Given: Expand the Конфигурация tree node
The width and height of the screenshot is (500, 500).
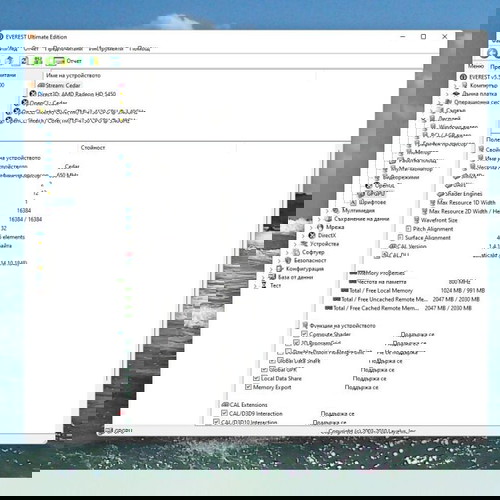Looking at the screenshot, I should (271, 269).
